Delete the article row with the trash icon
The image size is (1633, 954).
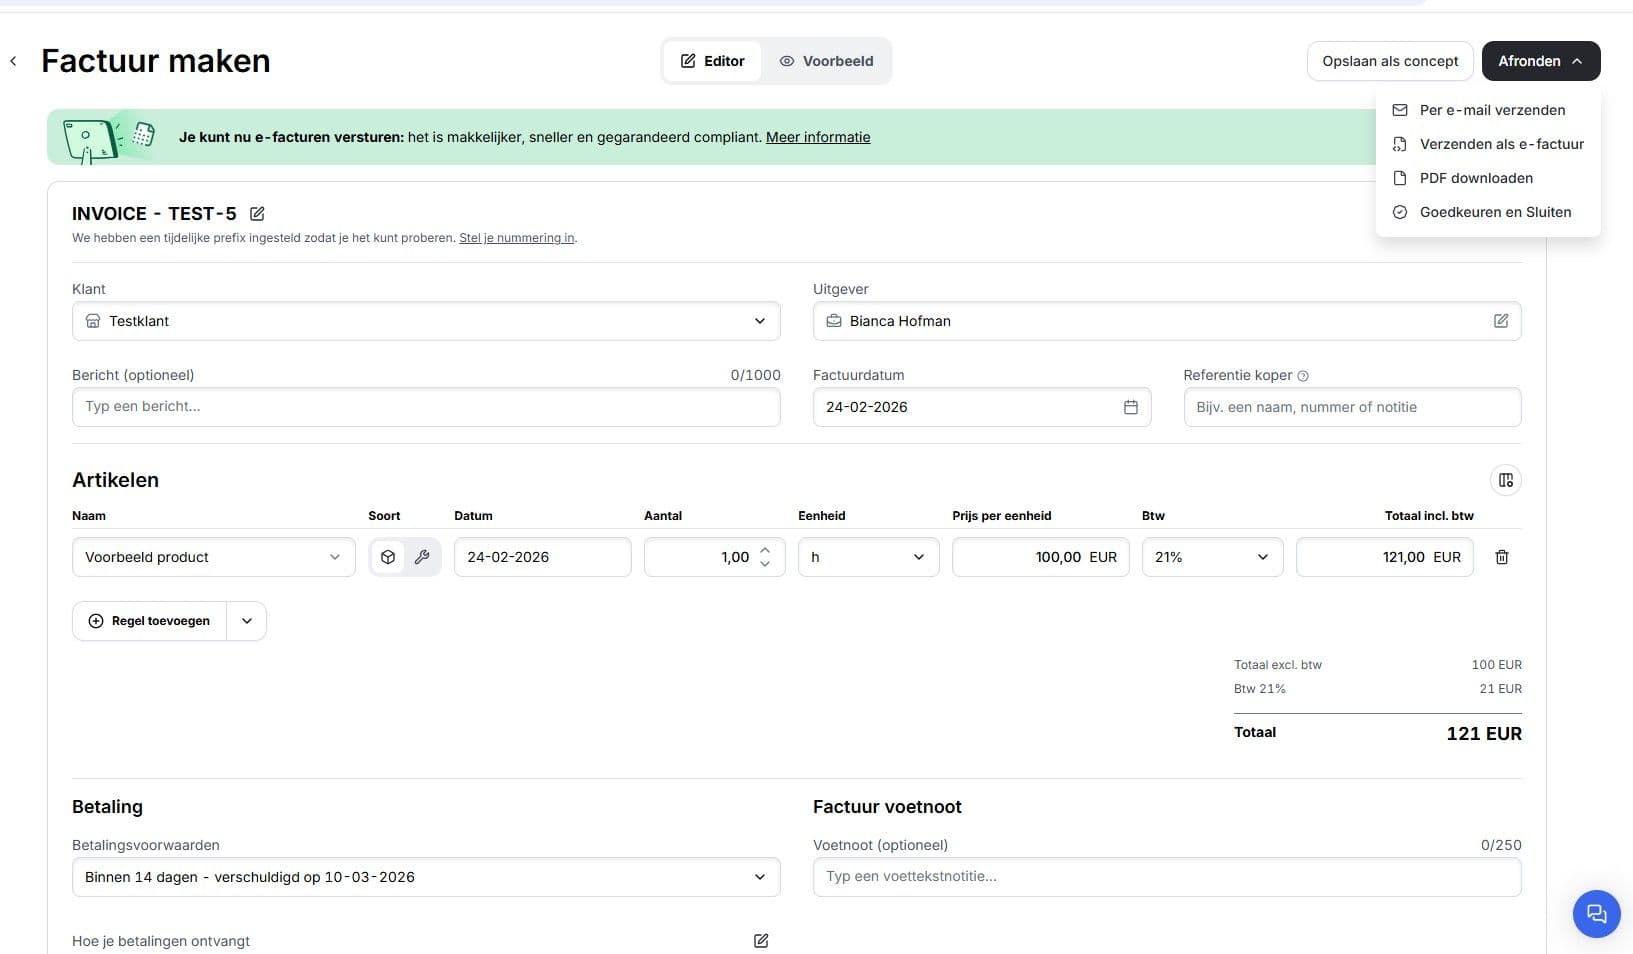coord(1502,557)
